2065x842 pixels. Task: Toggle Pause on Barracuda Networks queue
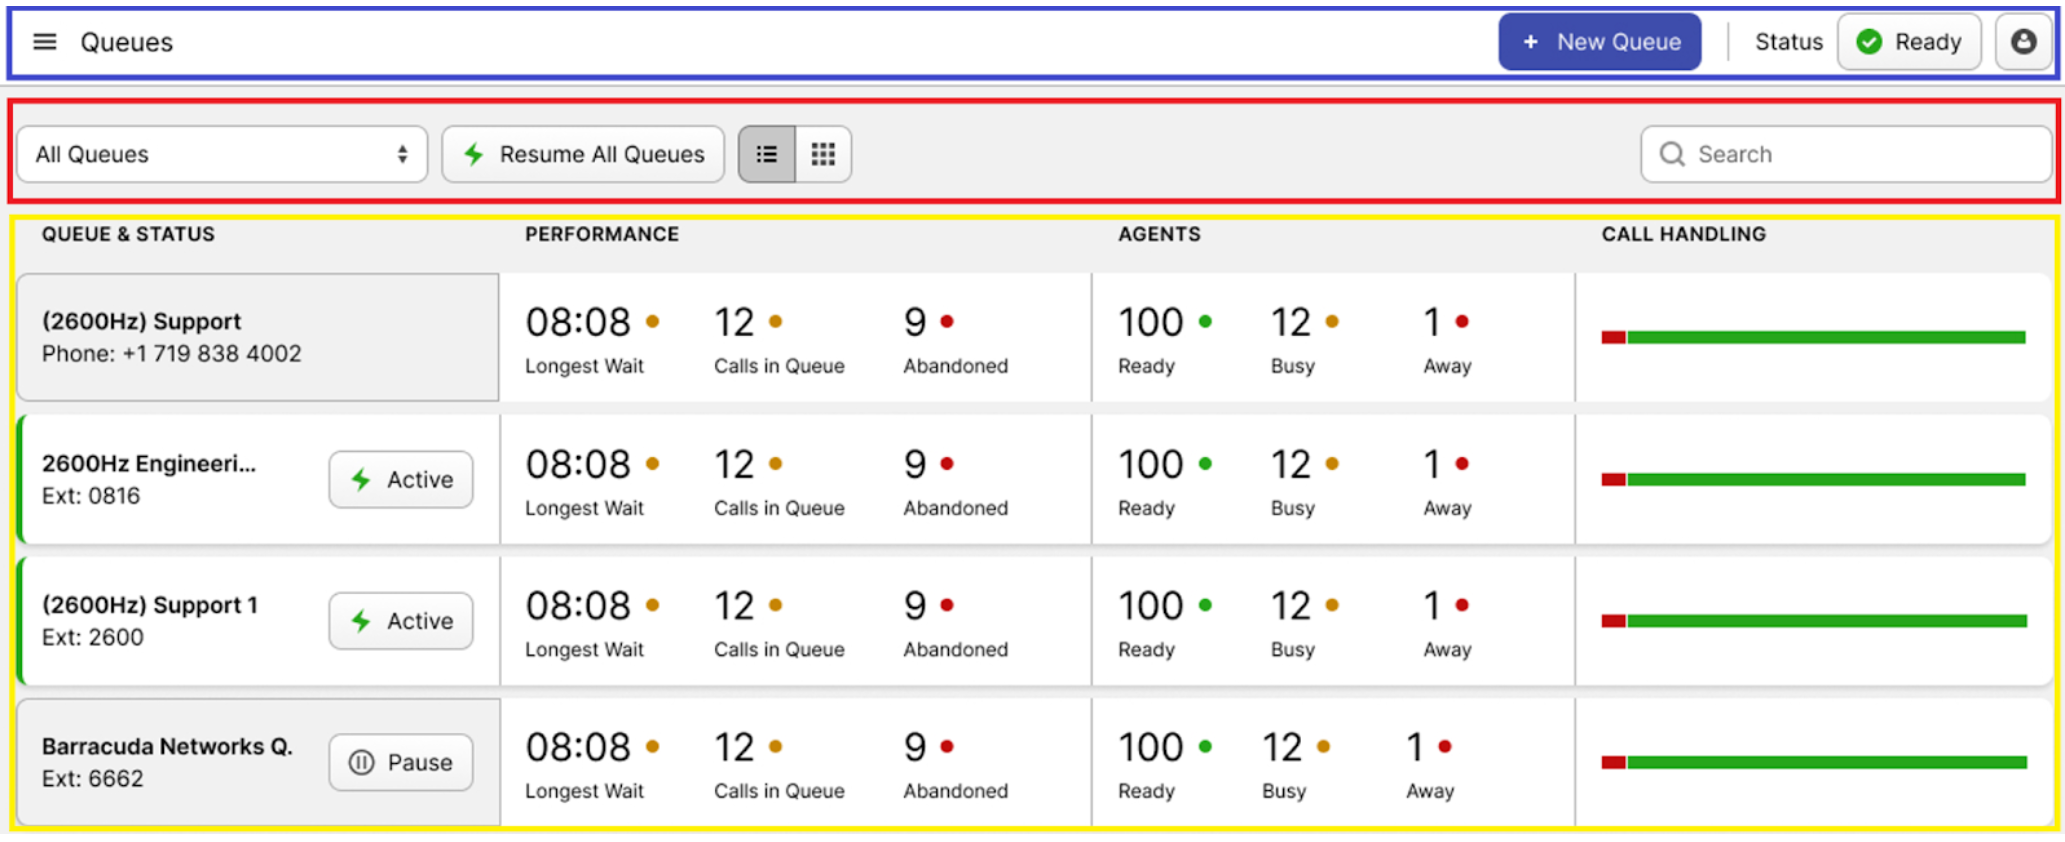(x=401, y=763)
